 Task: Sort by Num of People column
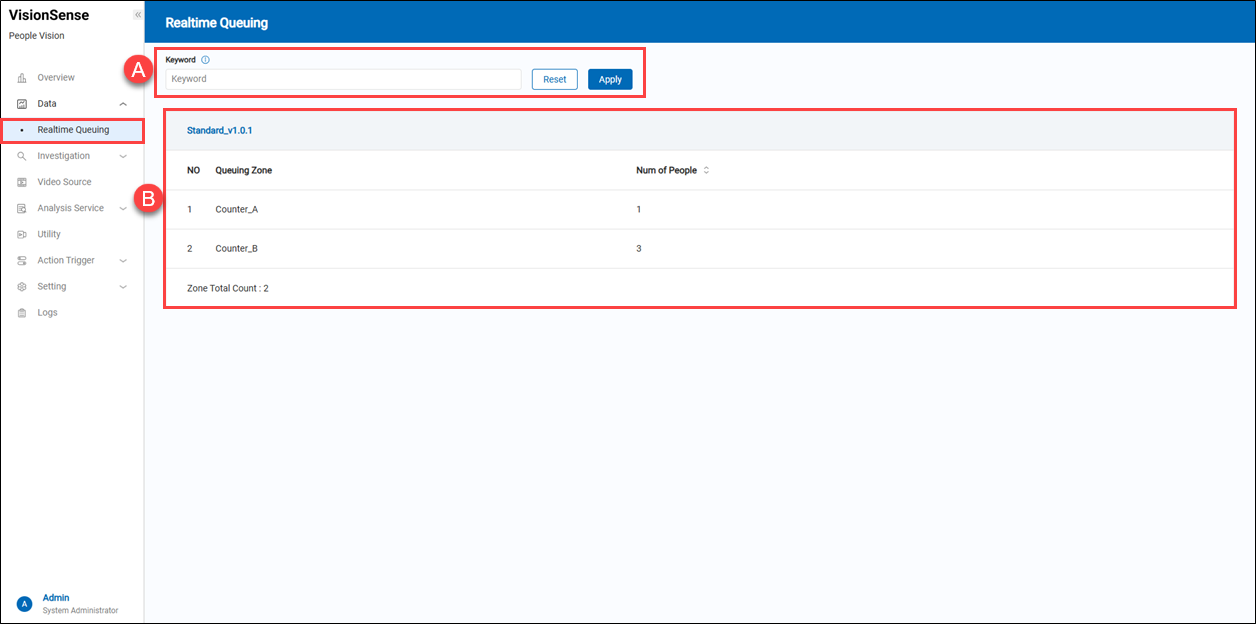[x=706, y=171]
